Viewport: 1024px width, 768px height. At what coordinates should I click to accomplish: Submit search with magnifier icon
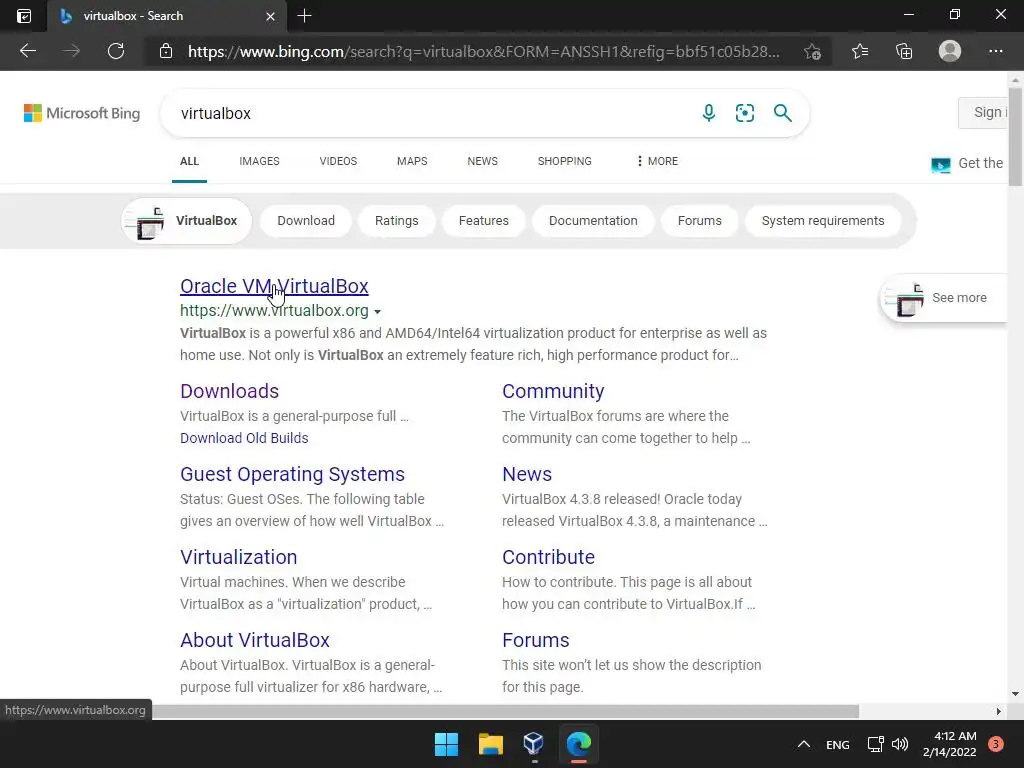tap(782, 113)
